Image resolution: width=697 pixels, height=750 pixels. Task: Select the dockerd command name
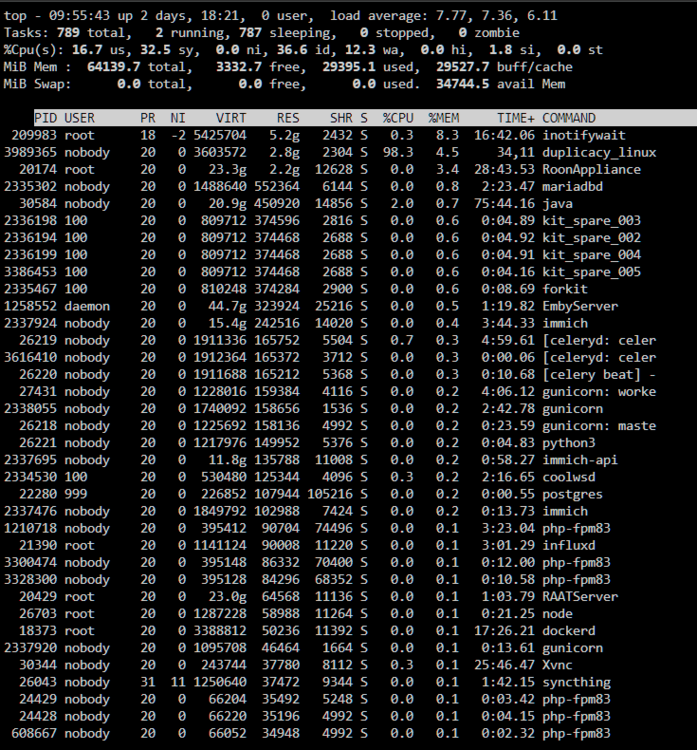click(x=569, y=631)
